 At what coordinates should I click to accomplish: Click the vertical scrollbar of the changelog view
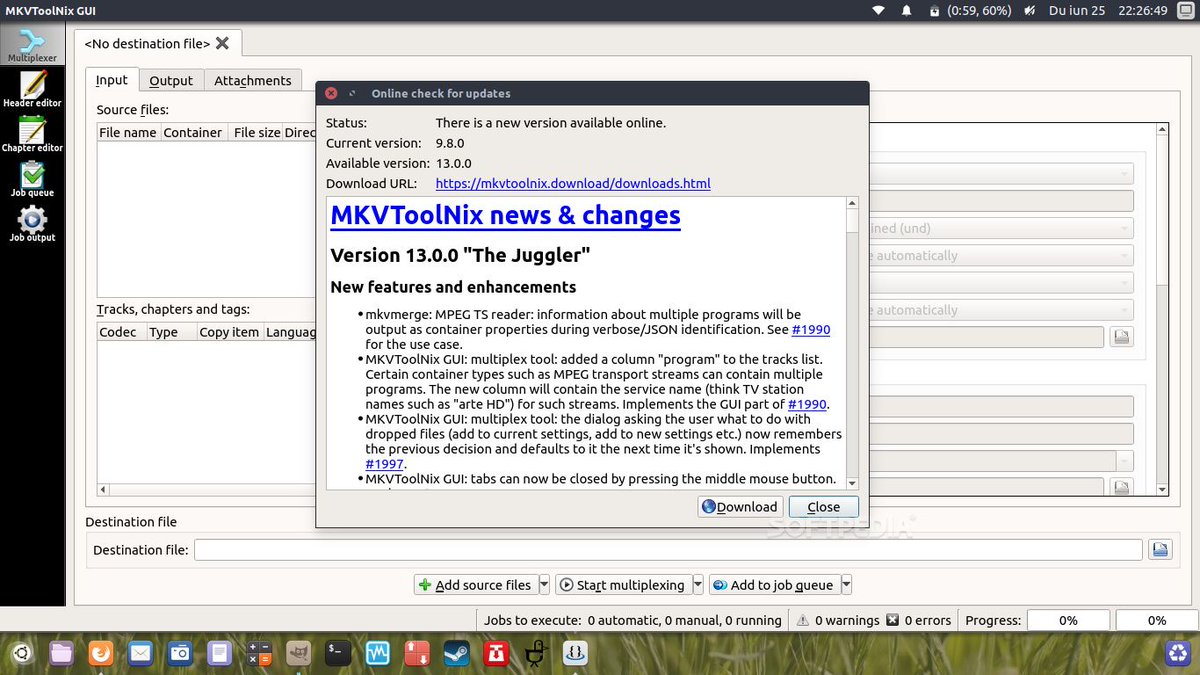click(x=852, y=343)
